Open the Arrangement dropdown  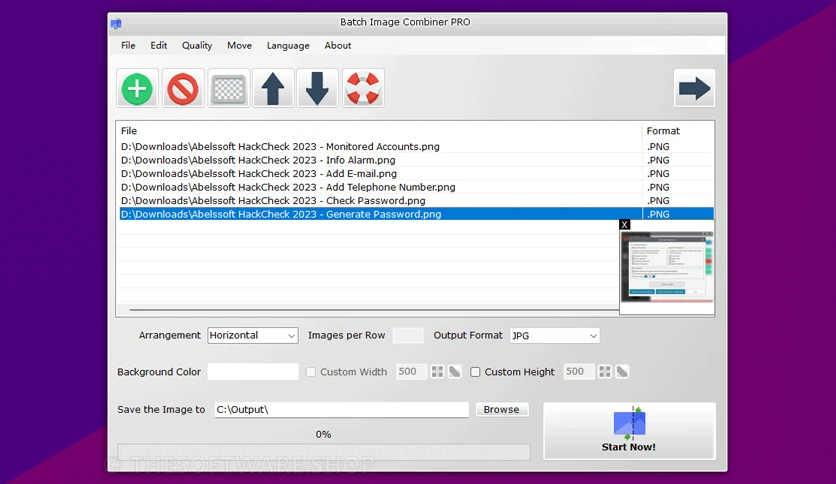(x=253, y=335)
